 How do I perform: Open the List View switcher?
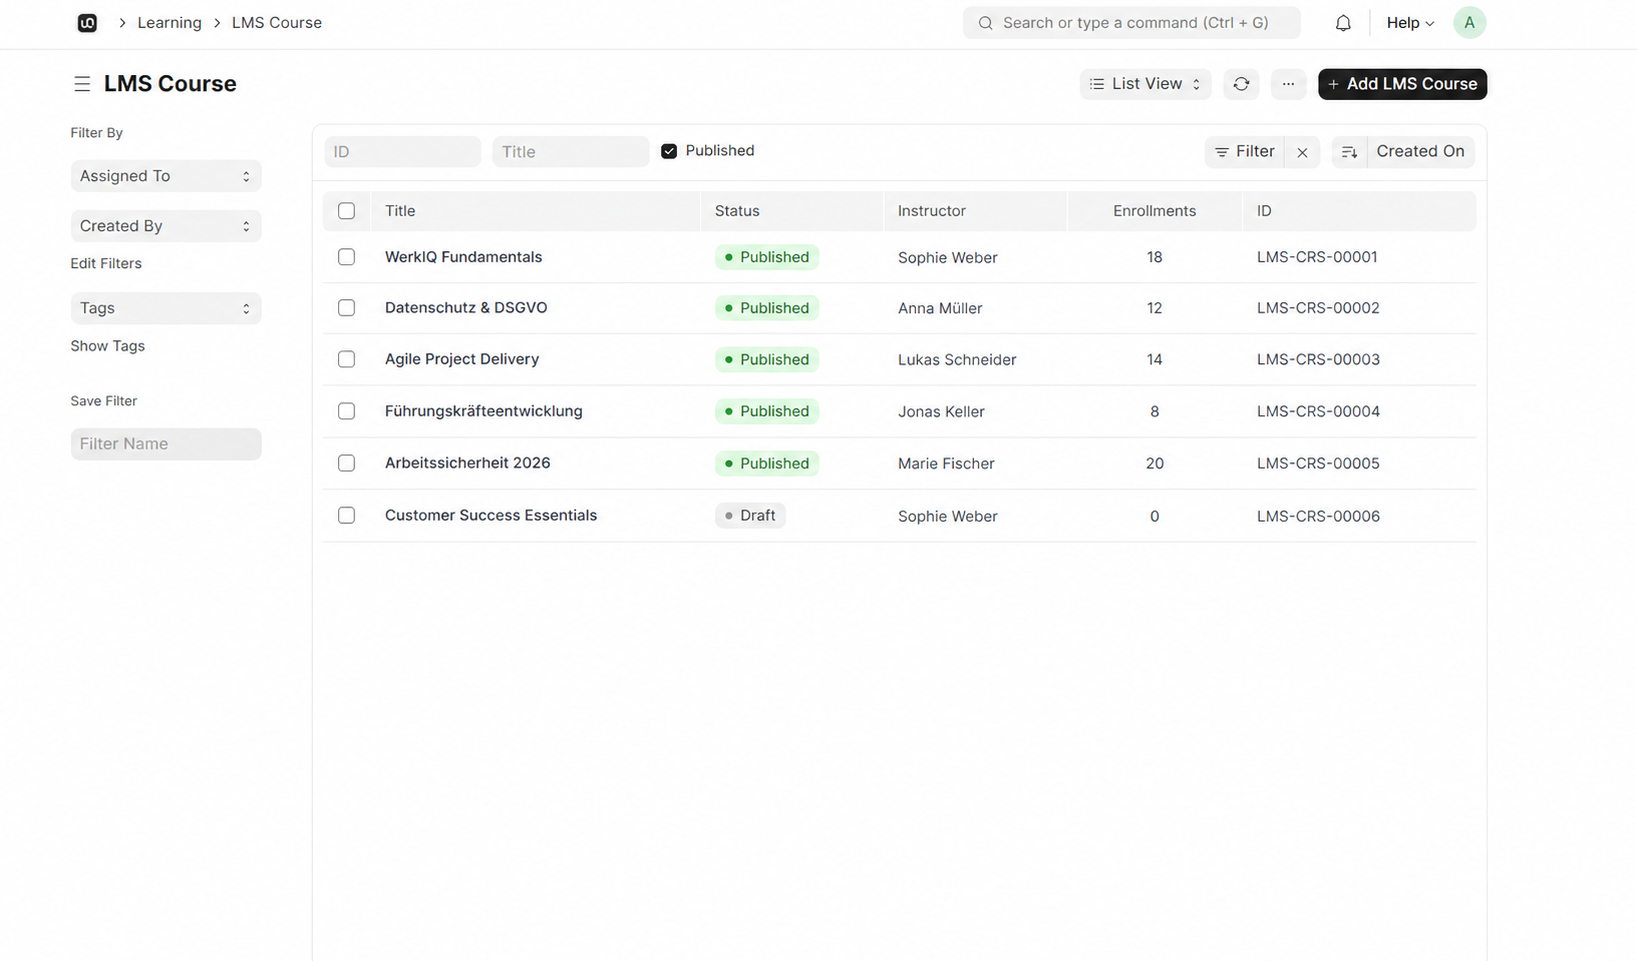click(x=1145, y=84)
